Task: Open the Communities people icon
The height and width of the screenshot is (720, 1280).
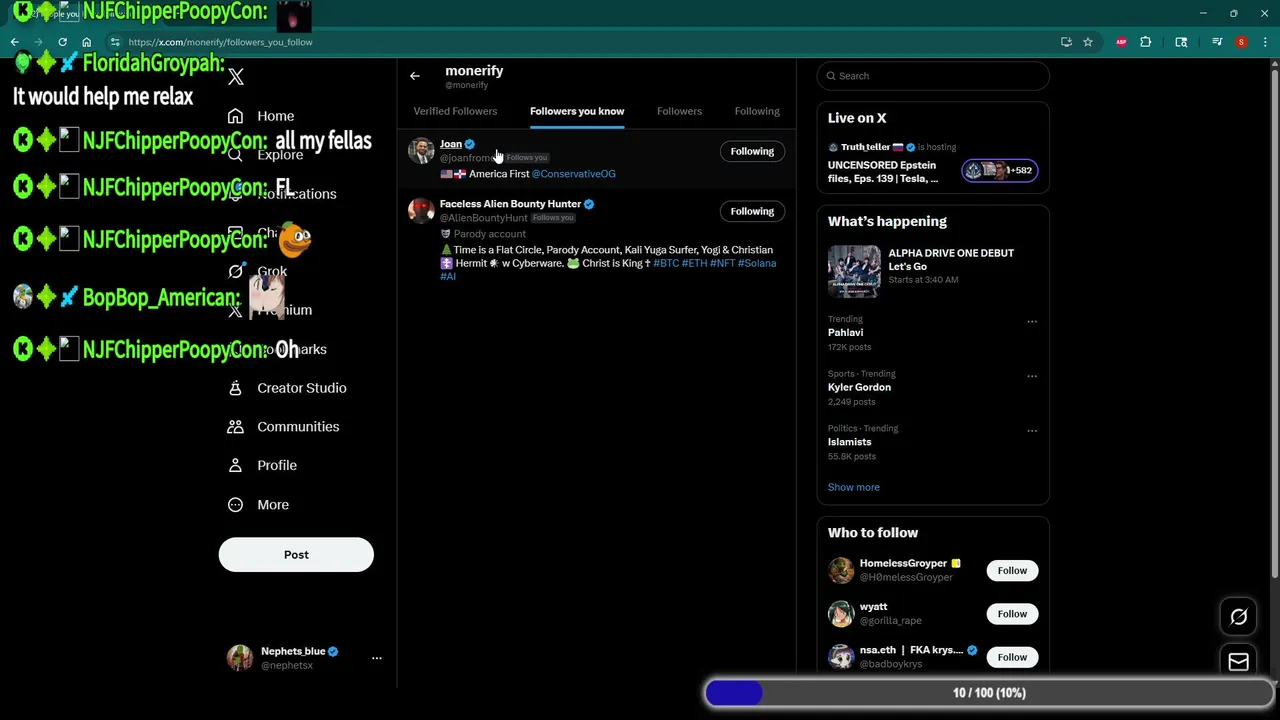Action: (235, 427)
